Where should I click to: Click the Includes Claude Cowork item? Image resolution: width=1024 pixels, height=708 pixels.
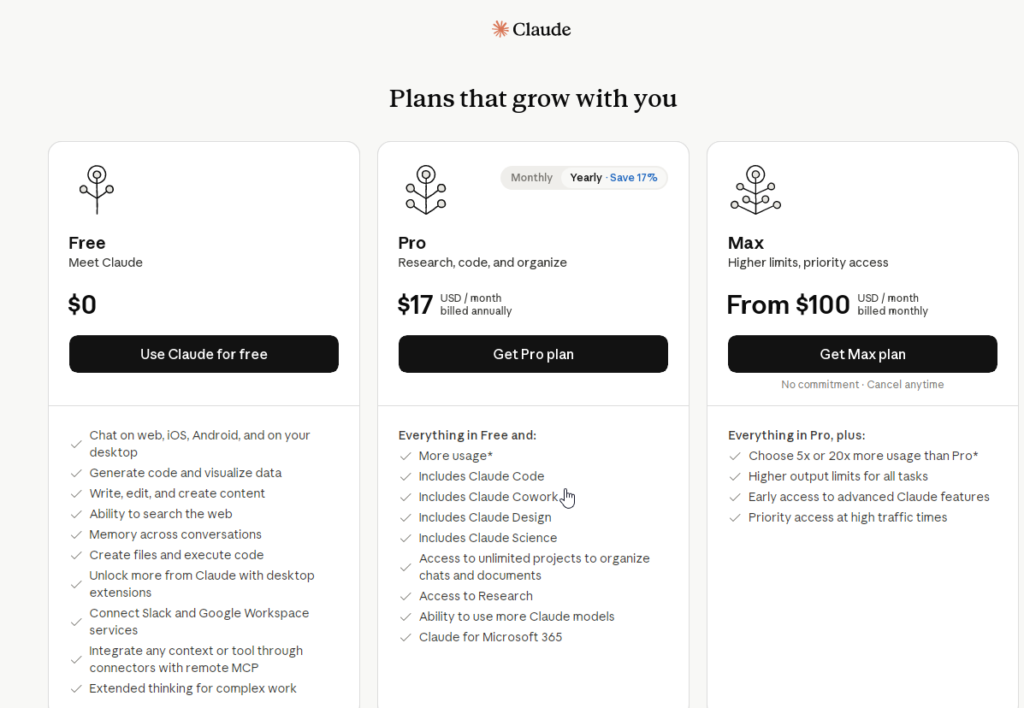[488, 497]
